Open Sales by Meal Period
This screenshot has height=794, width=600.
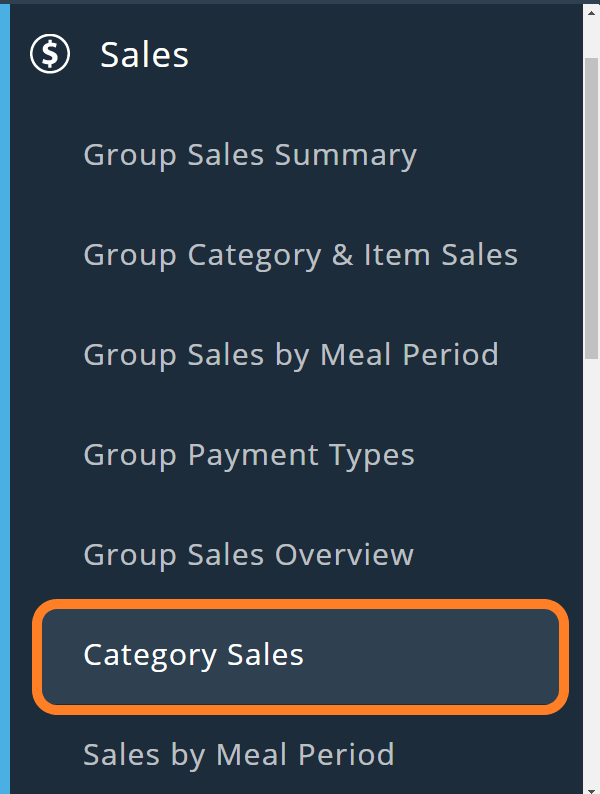(238, 754)
